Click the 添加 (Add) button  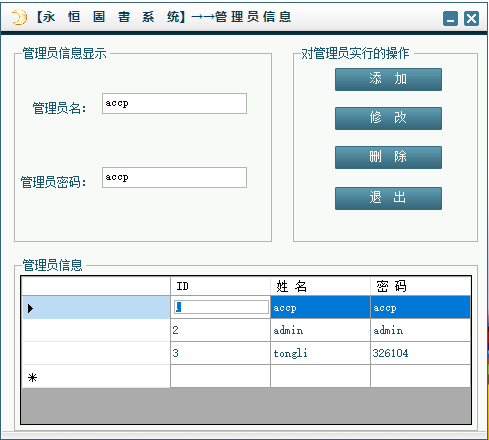(388, 79)
